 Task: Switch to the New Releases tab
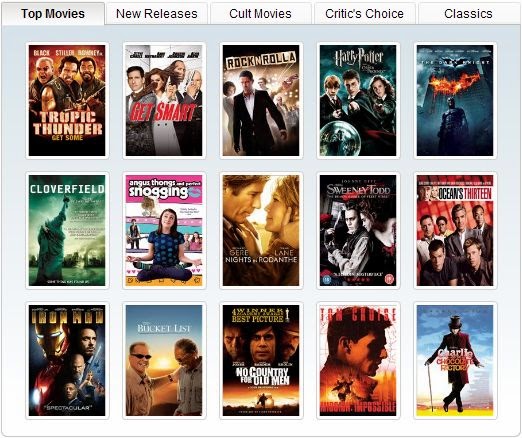[157, 14]
